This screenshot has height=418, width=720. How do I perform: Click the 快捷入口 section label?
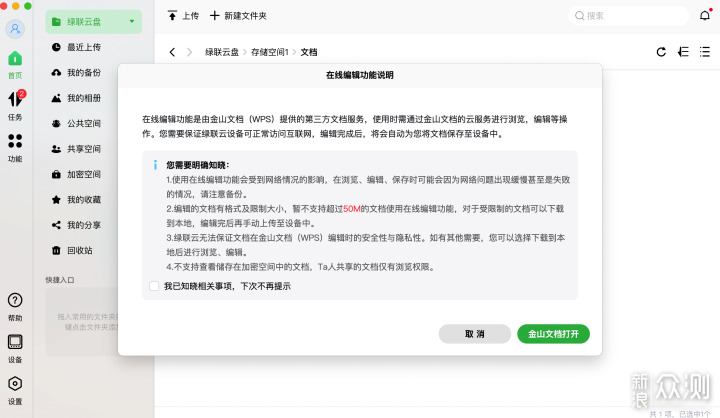click(x=60, y=280)
